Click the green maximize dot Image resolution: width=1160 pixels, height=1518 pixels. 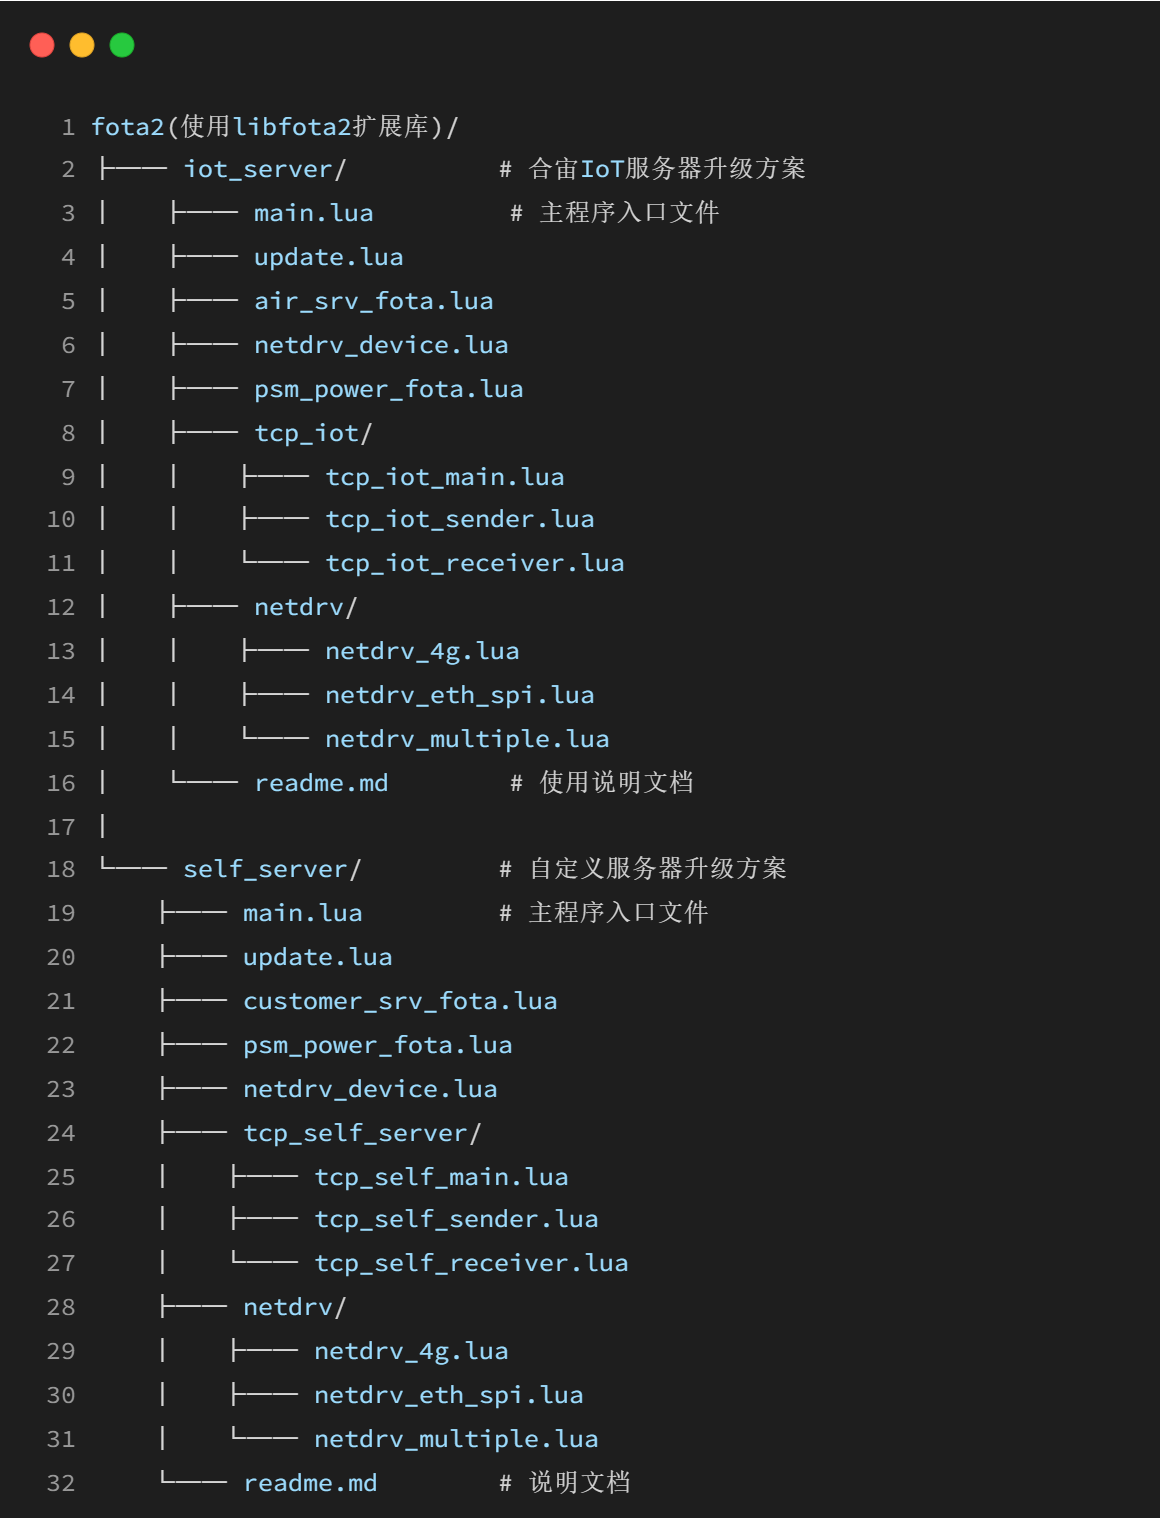coord(122,45)
